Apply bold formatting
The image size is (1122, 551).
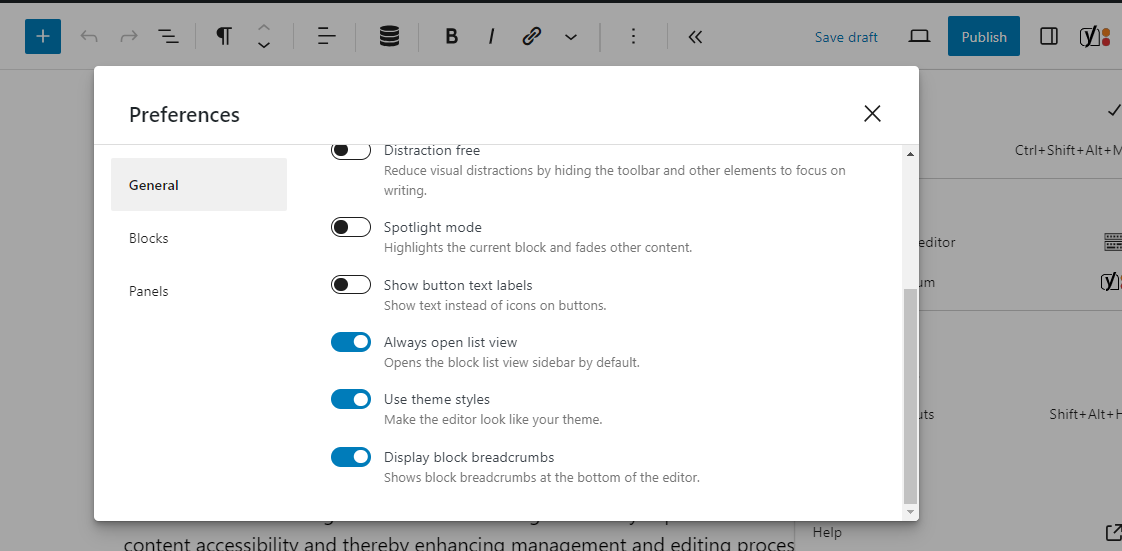click(451, 36)
